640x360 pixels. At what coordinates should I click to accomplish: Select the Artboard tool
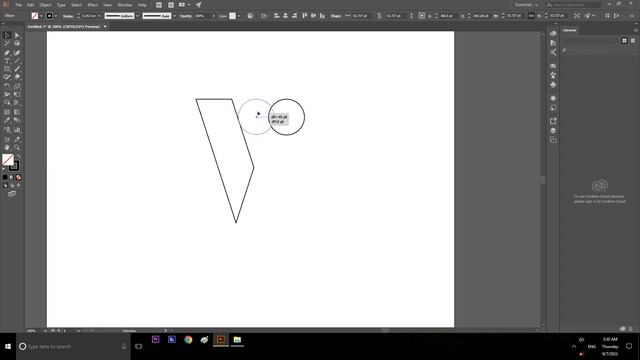pos(7,140)
